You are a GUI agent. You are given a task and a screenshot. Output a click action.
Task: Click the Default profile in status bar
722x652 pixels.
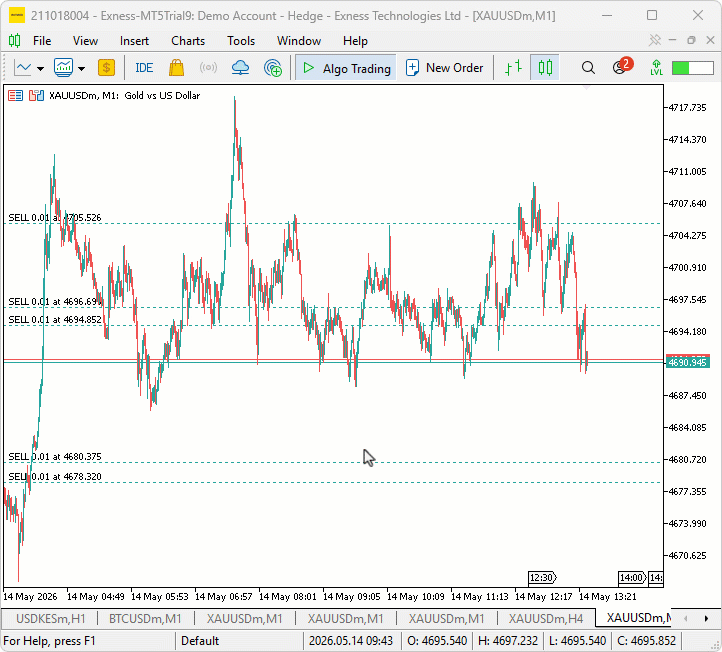(x=200, y=641)
